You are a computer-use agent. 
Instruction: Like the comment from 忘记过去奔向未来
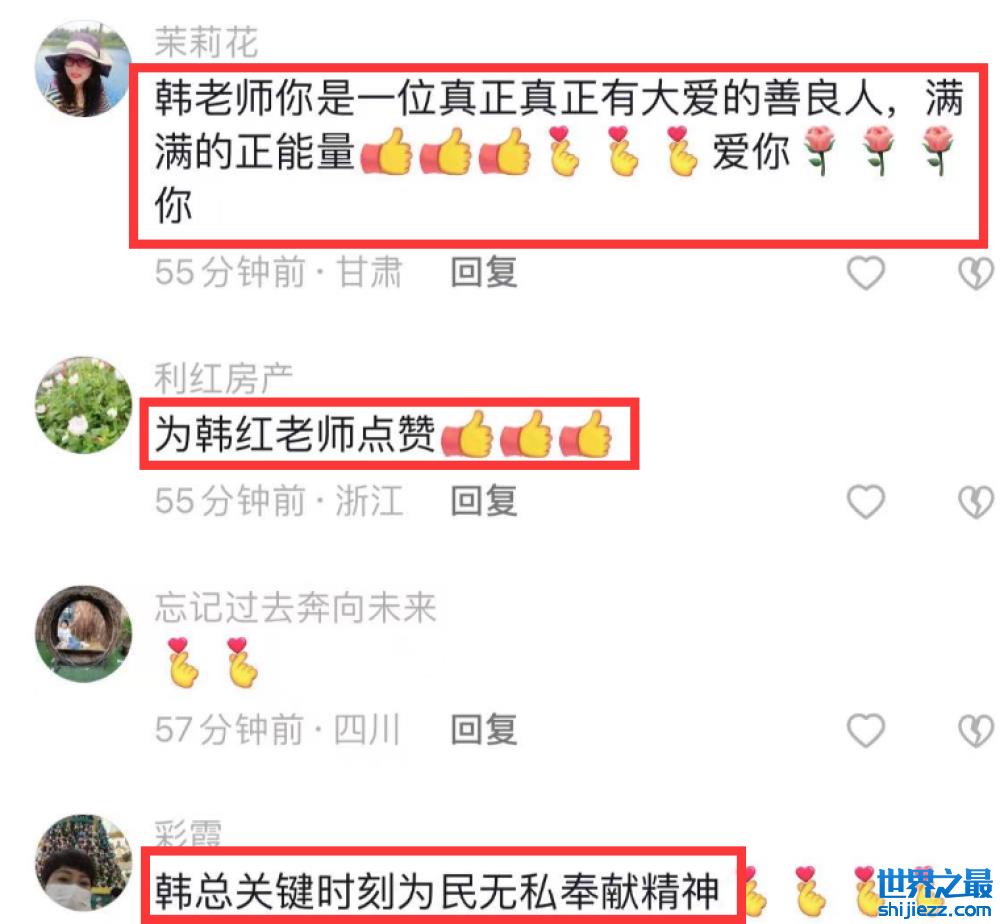(x=865, y=730)
